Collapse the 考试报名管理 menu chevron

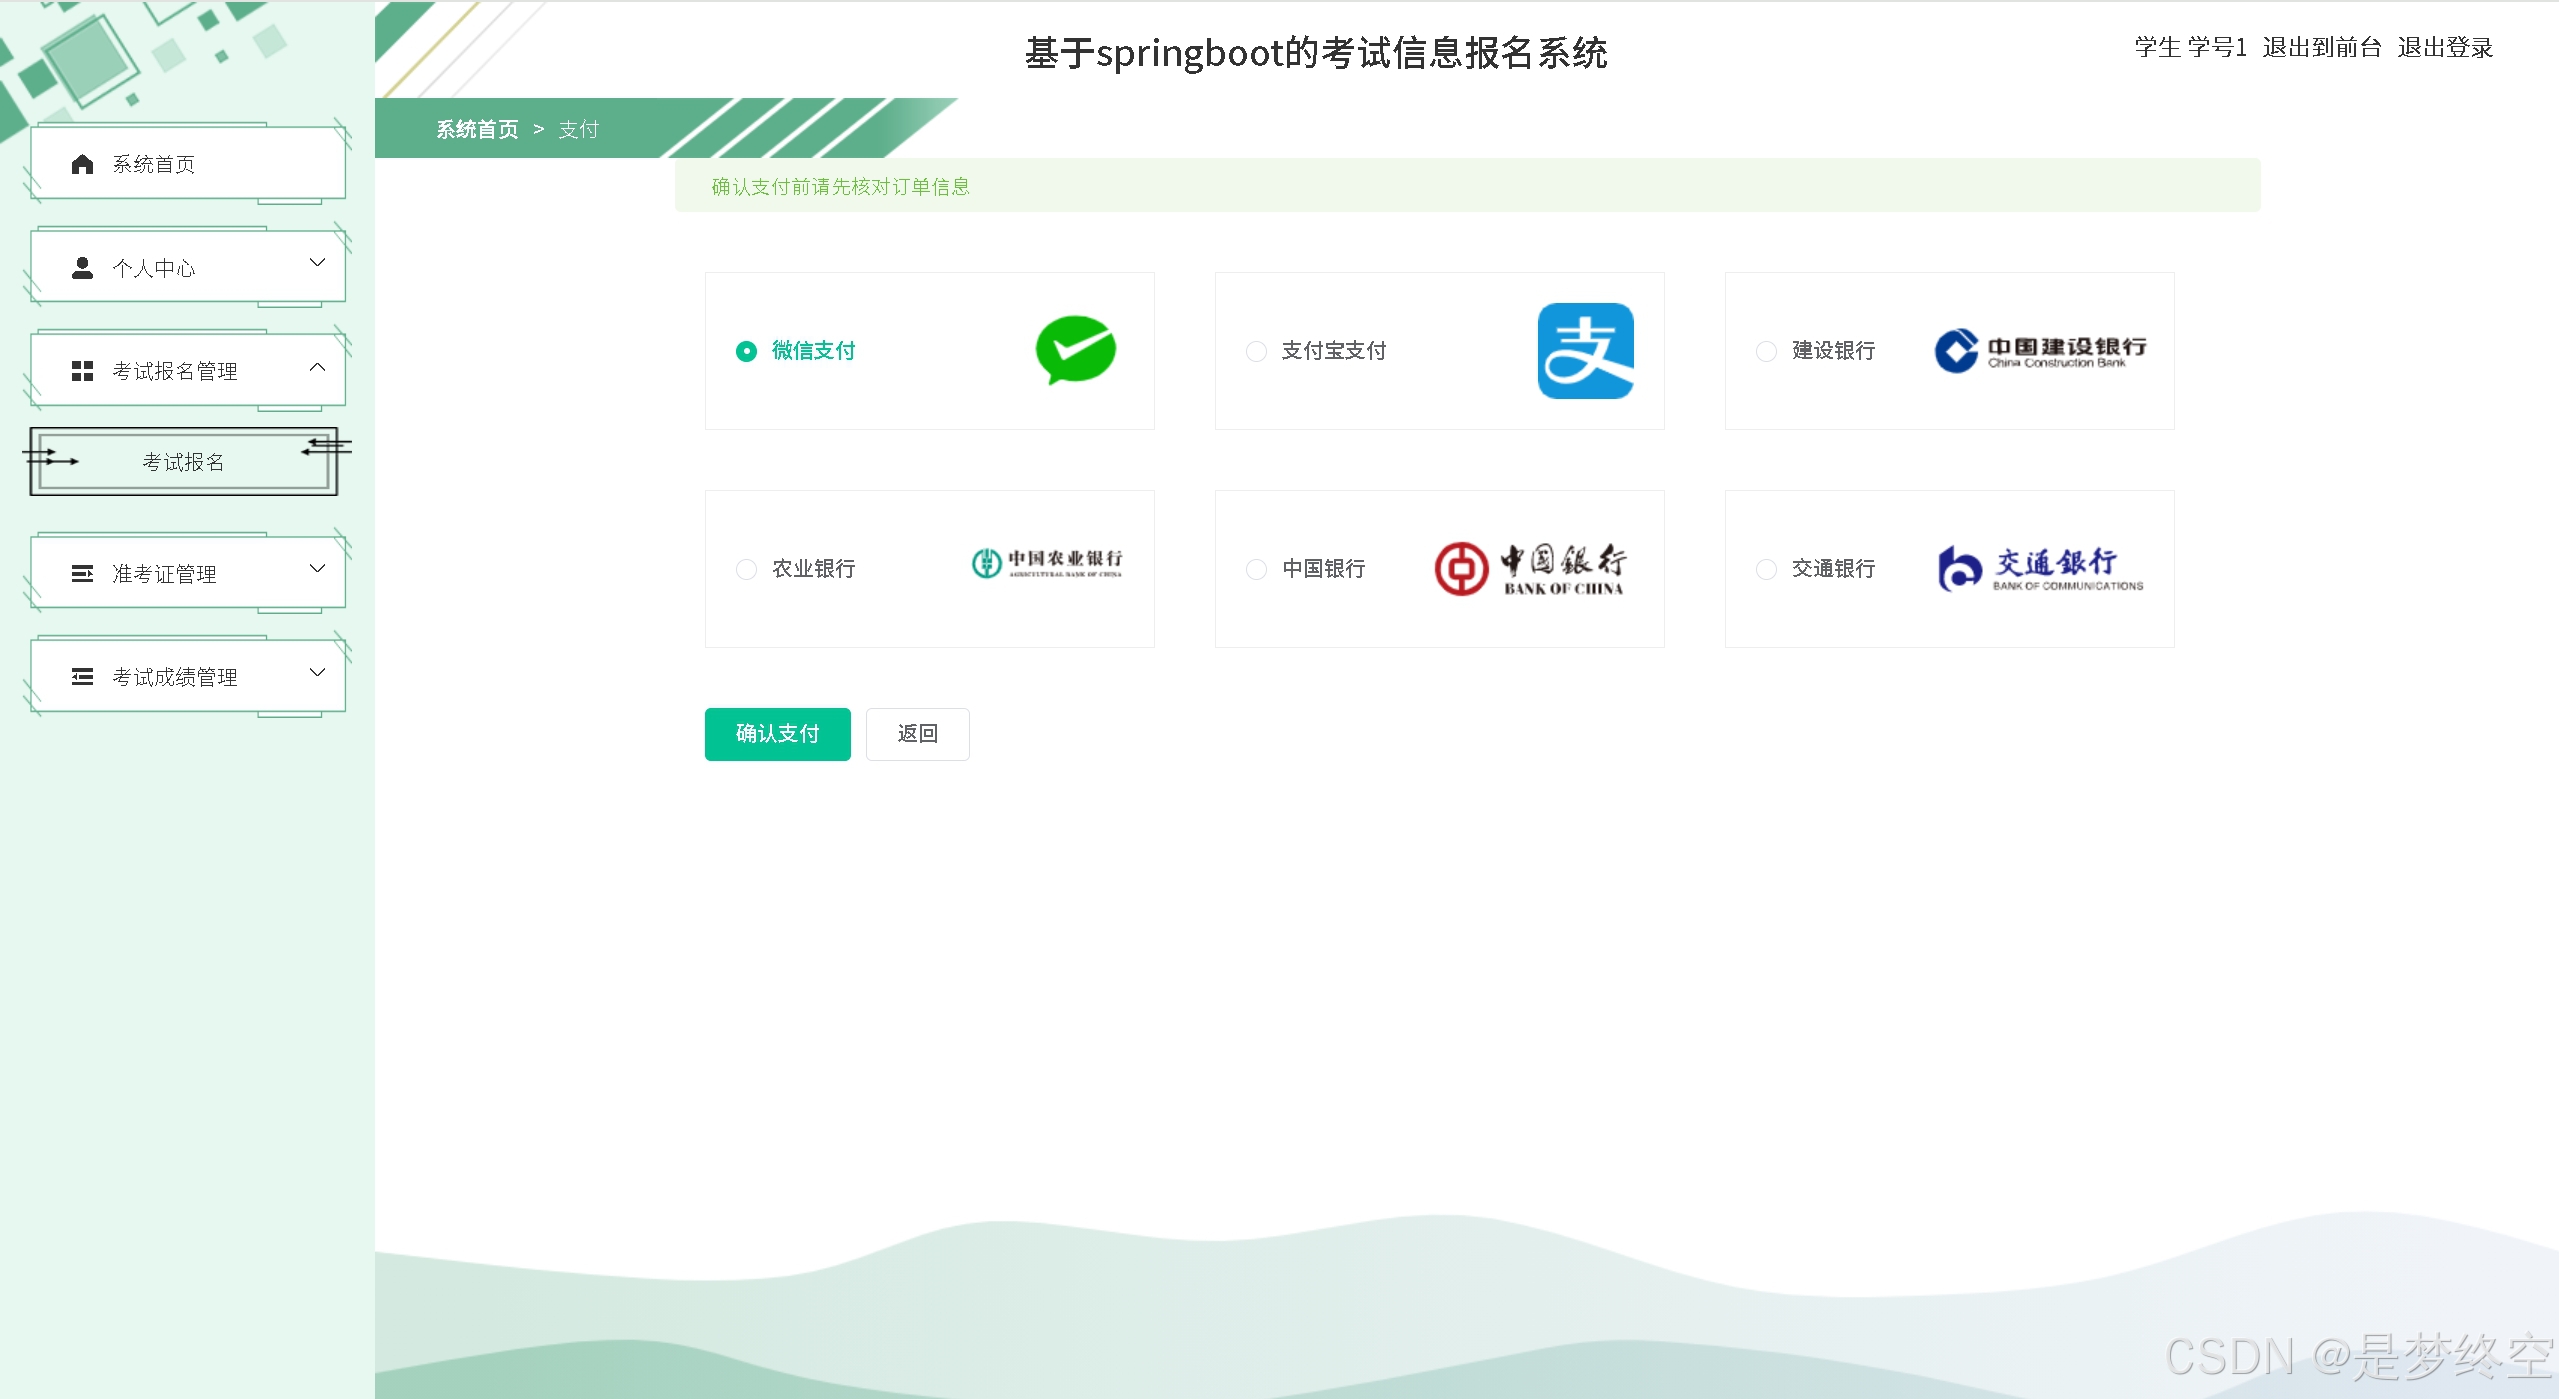[317, 367]
